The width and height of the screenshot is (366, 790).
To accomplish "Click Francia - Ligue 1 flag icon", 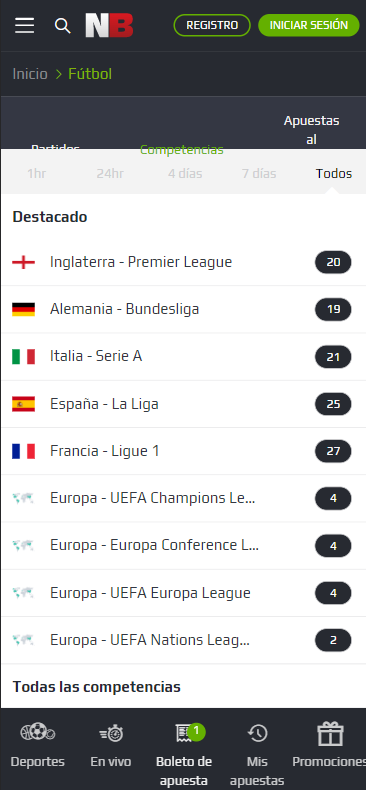I will (24, 451).
